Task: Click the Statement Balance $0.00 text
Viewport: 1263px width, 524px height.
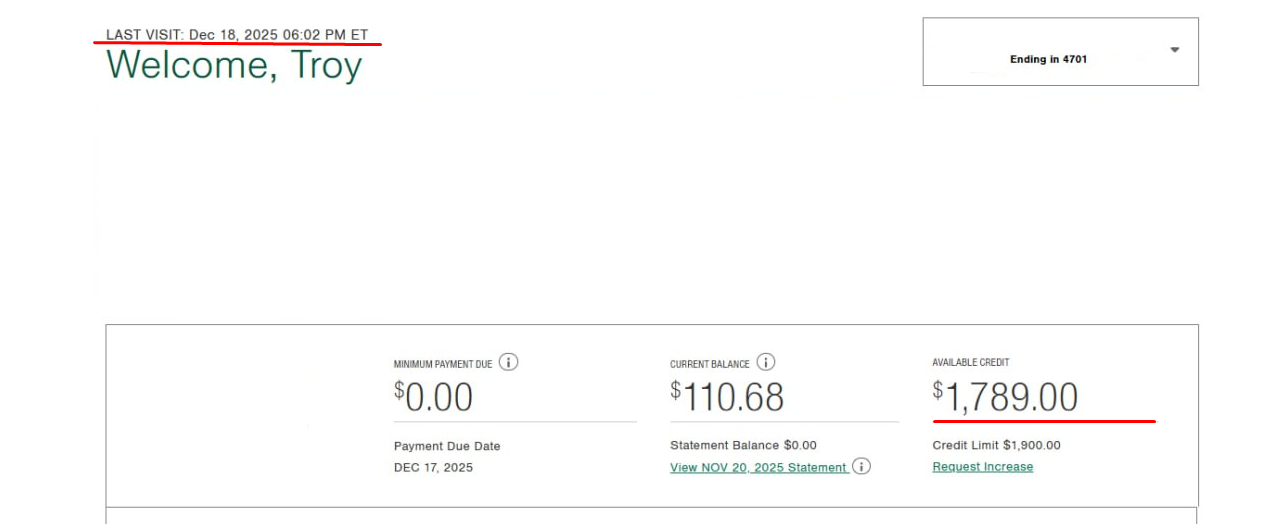Action: coord(743,445)
